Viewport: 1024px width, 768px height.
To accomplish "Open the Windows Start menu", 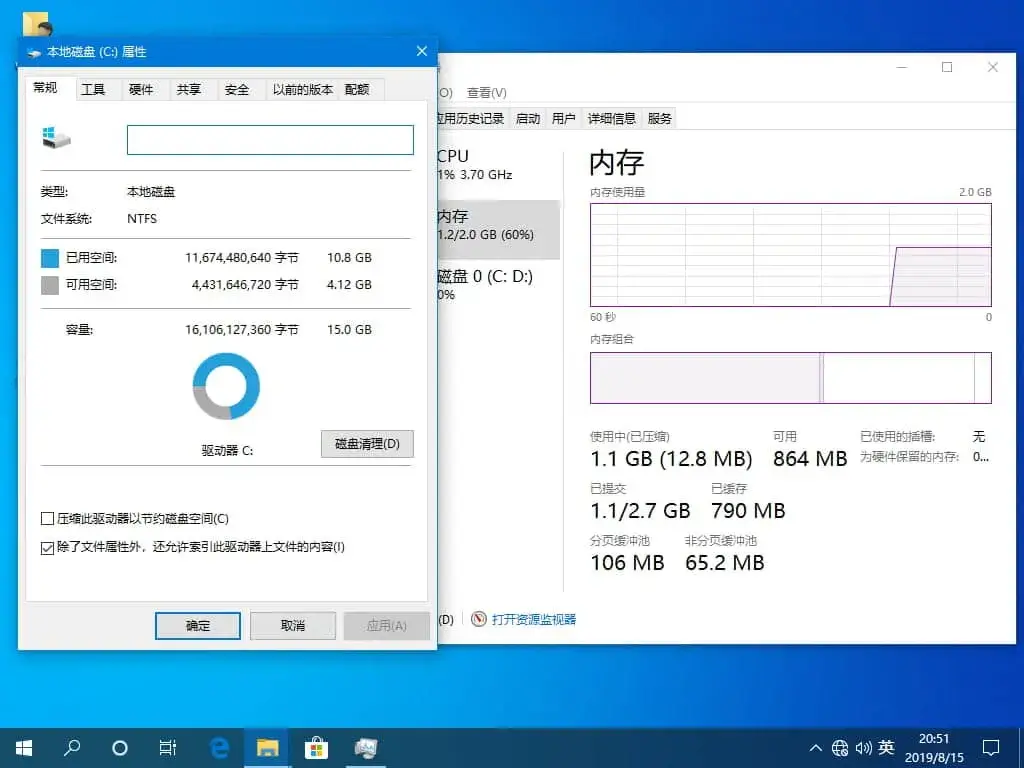I will tap(24, 748).
